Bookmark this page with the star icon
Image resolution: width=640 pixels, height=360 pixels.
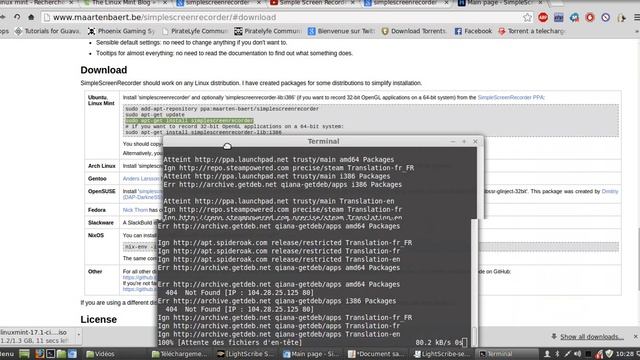coord(527,17)
